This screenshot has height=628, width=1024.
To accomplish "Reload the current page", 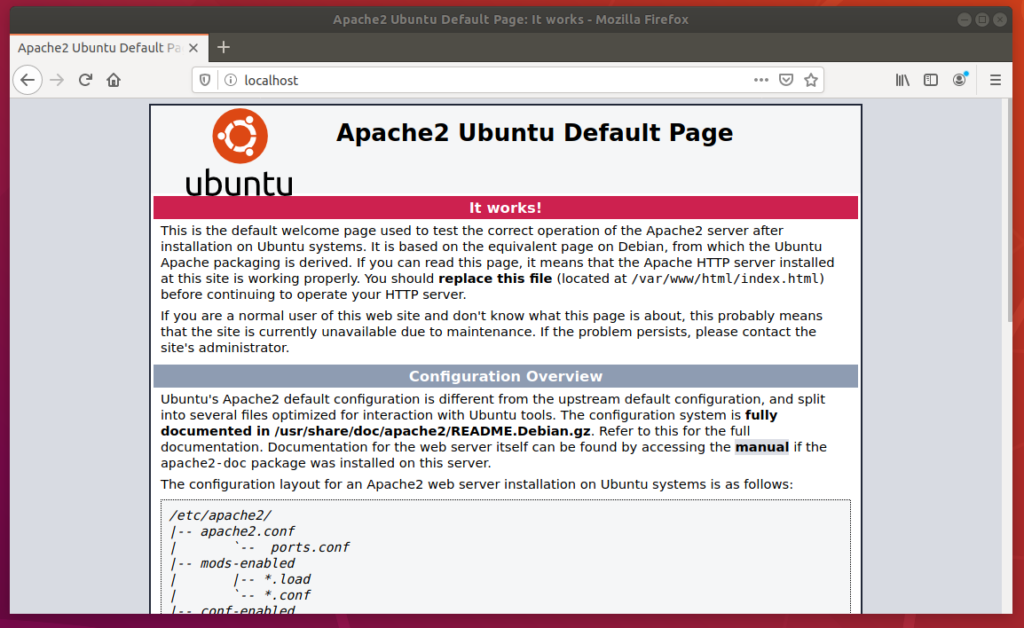I will click(86, 80).
